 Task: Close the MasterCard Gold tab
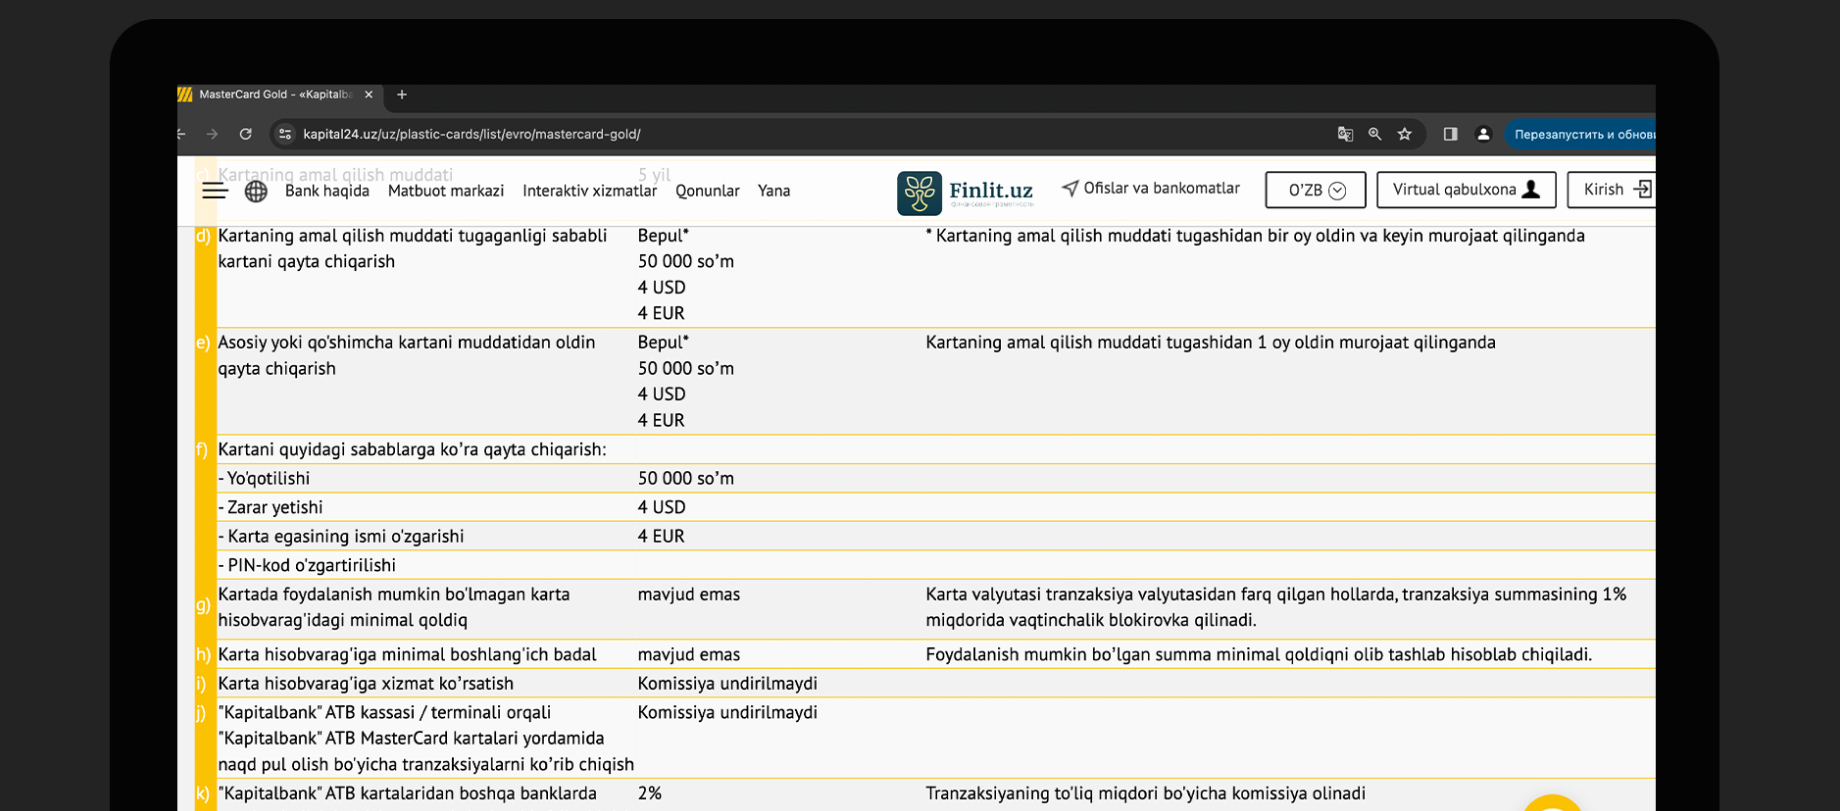click(369, 95)
